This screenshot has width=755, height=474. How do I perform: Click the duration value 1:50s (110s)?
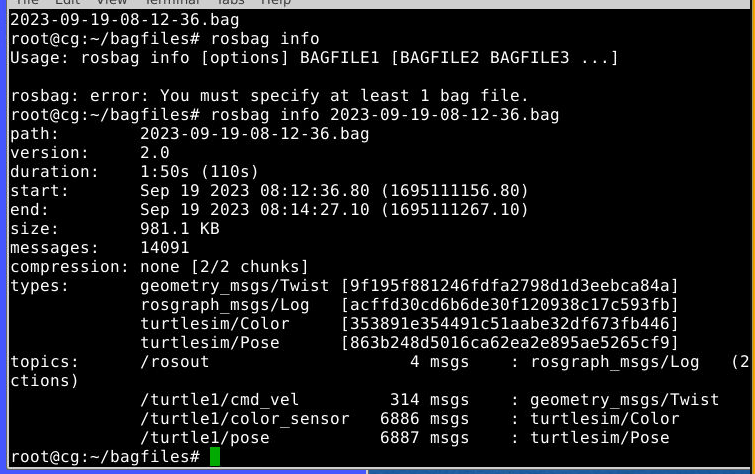click(x=199, y=172)
